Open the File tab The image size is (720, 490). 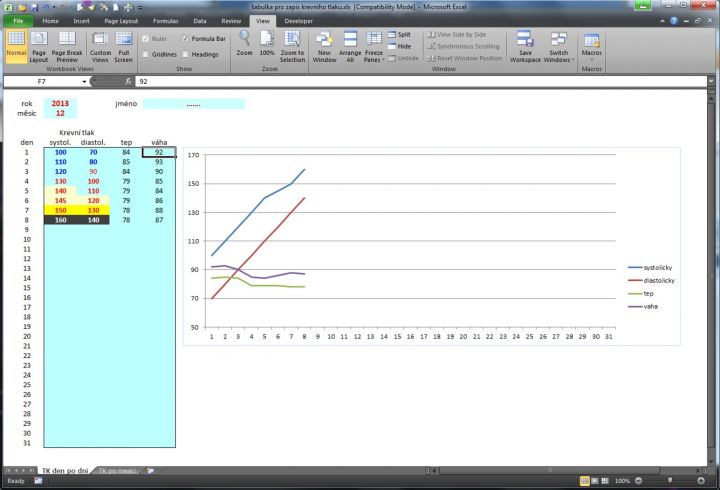[18, 21]
